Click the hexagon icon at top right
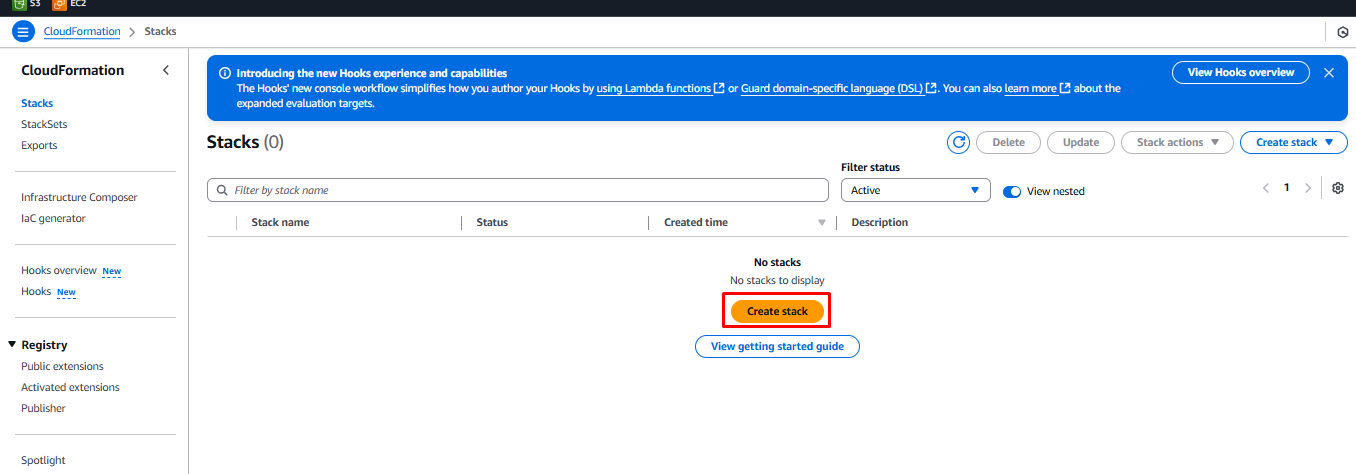 [1343, 32]
